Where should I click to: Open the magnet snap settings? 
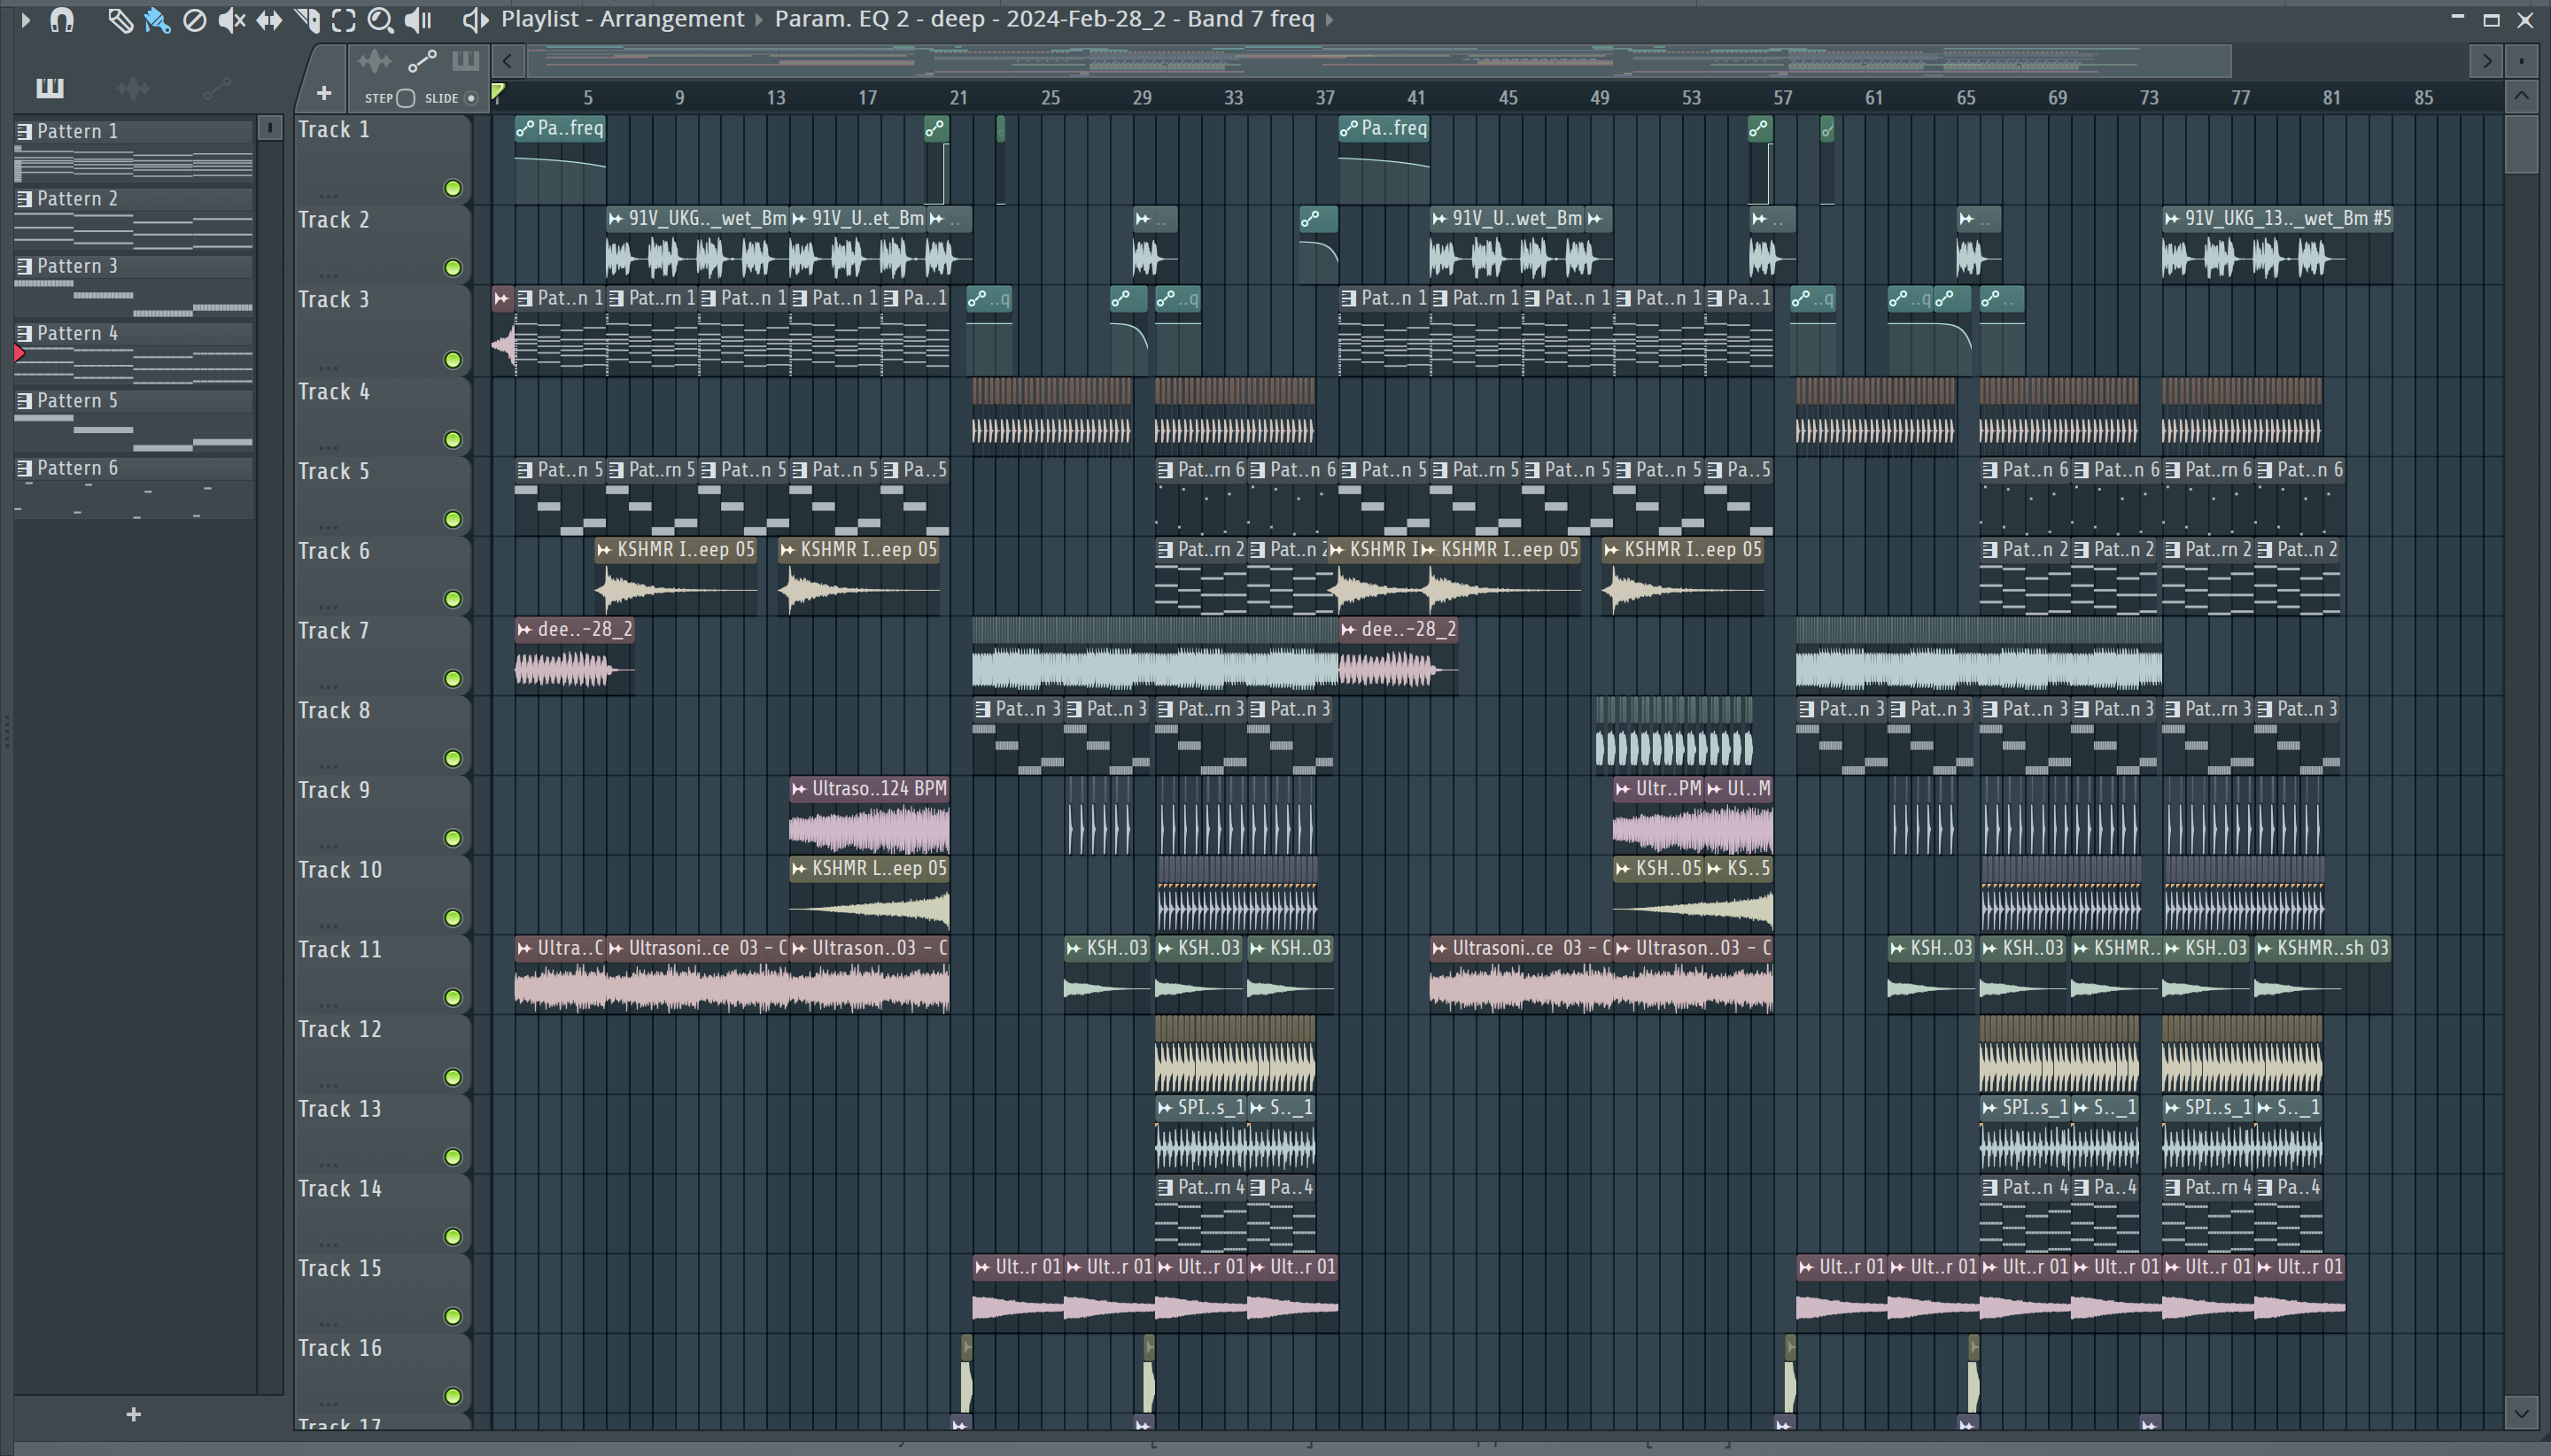point(62,19)
